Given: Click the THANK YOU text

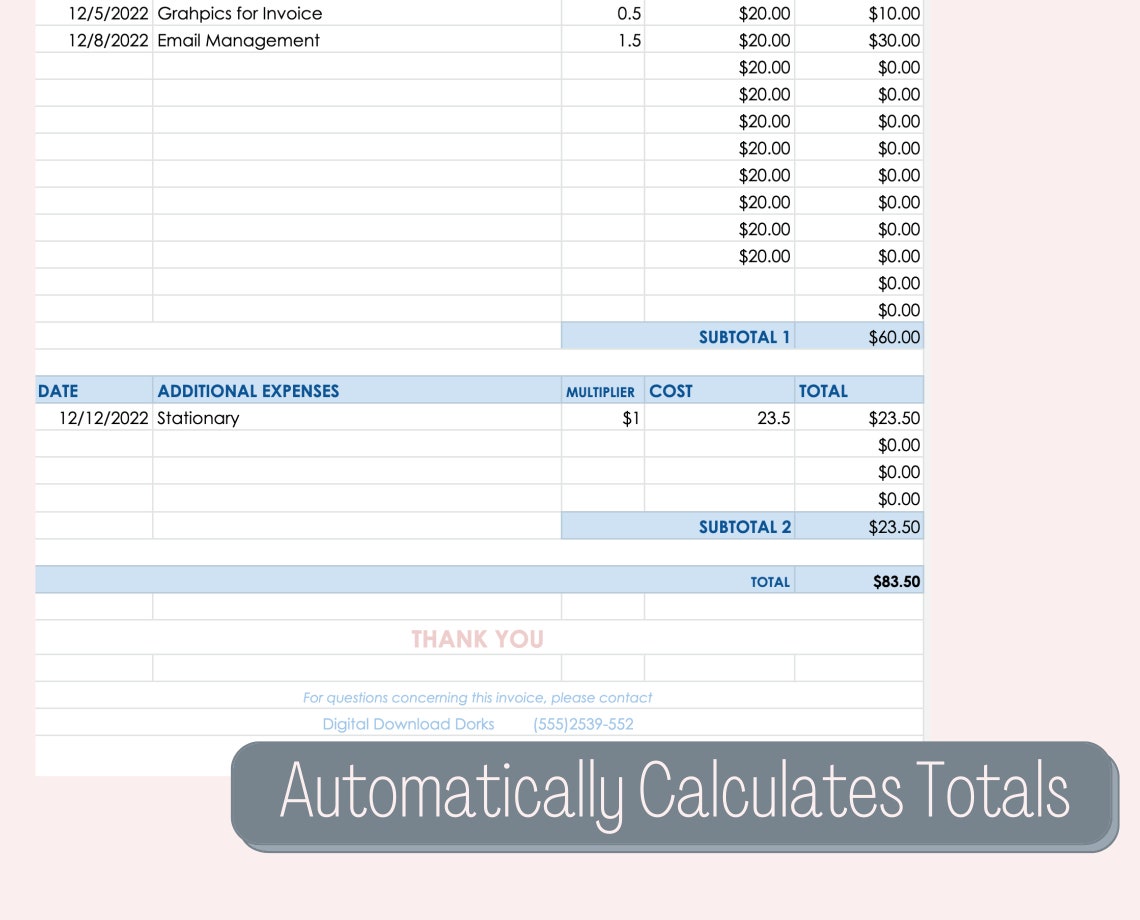Looking at the screenshot, I should pyautogui.click(x=477, y=639).
